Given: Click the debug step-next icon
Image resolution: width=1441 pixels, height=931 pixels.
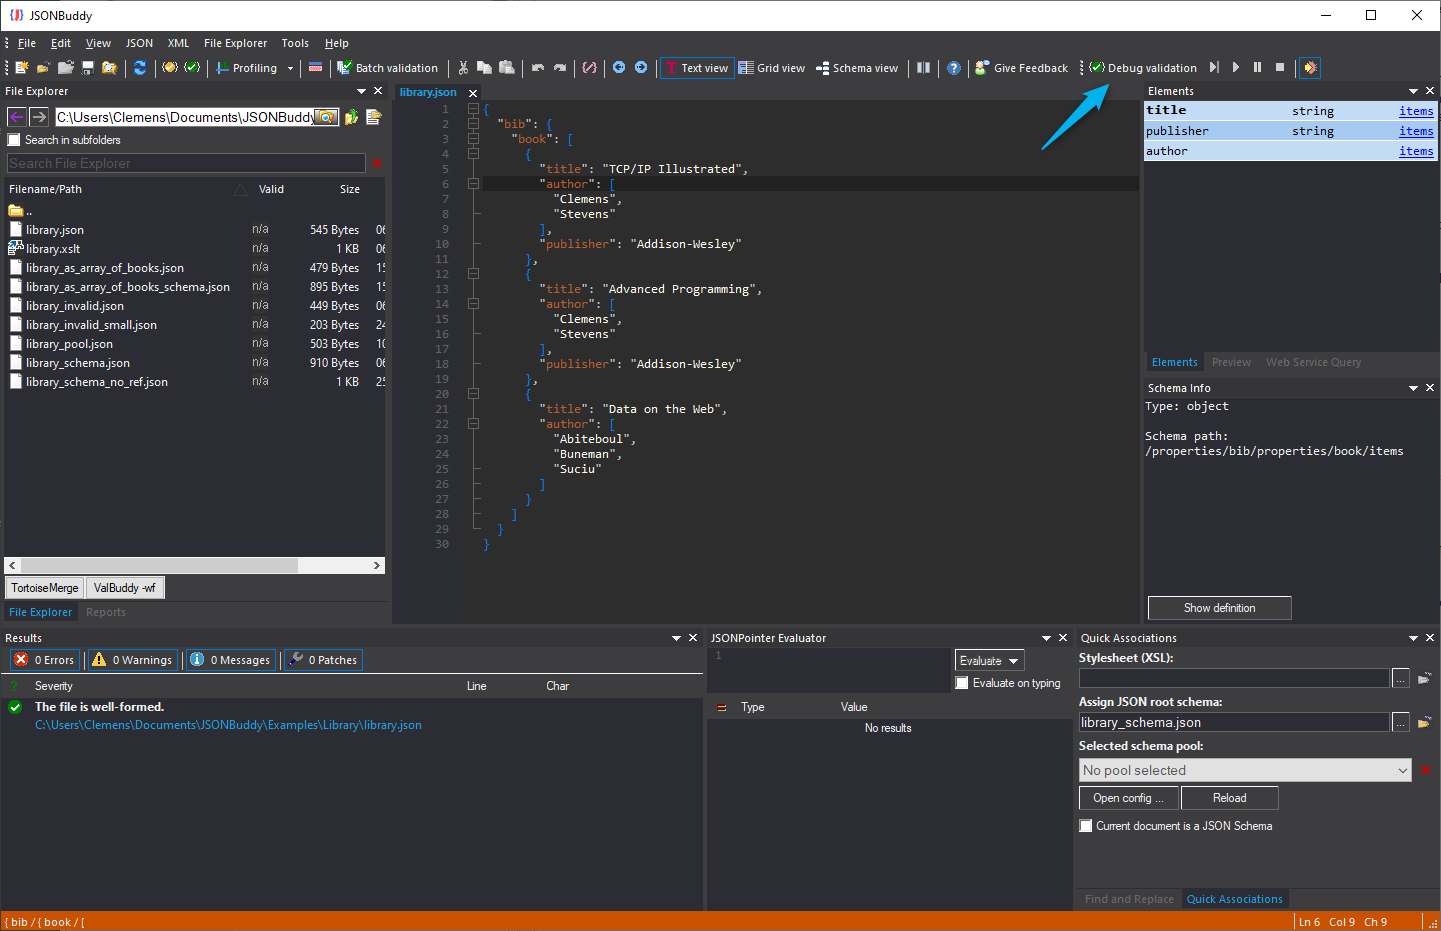Looking at the screenshot, I should tap(1214, 67).
